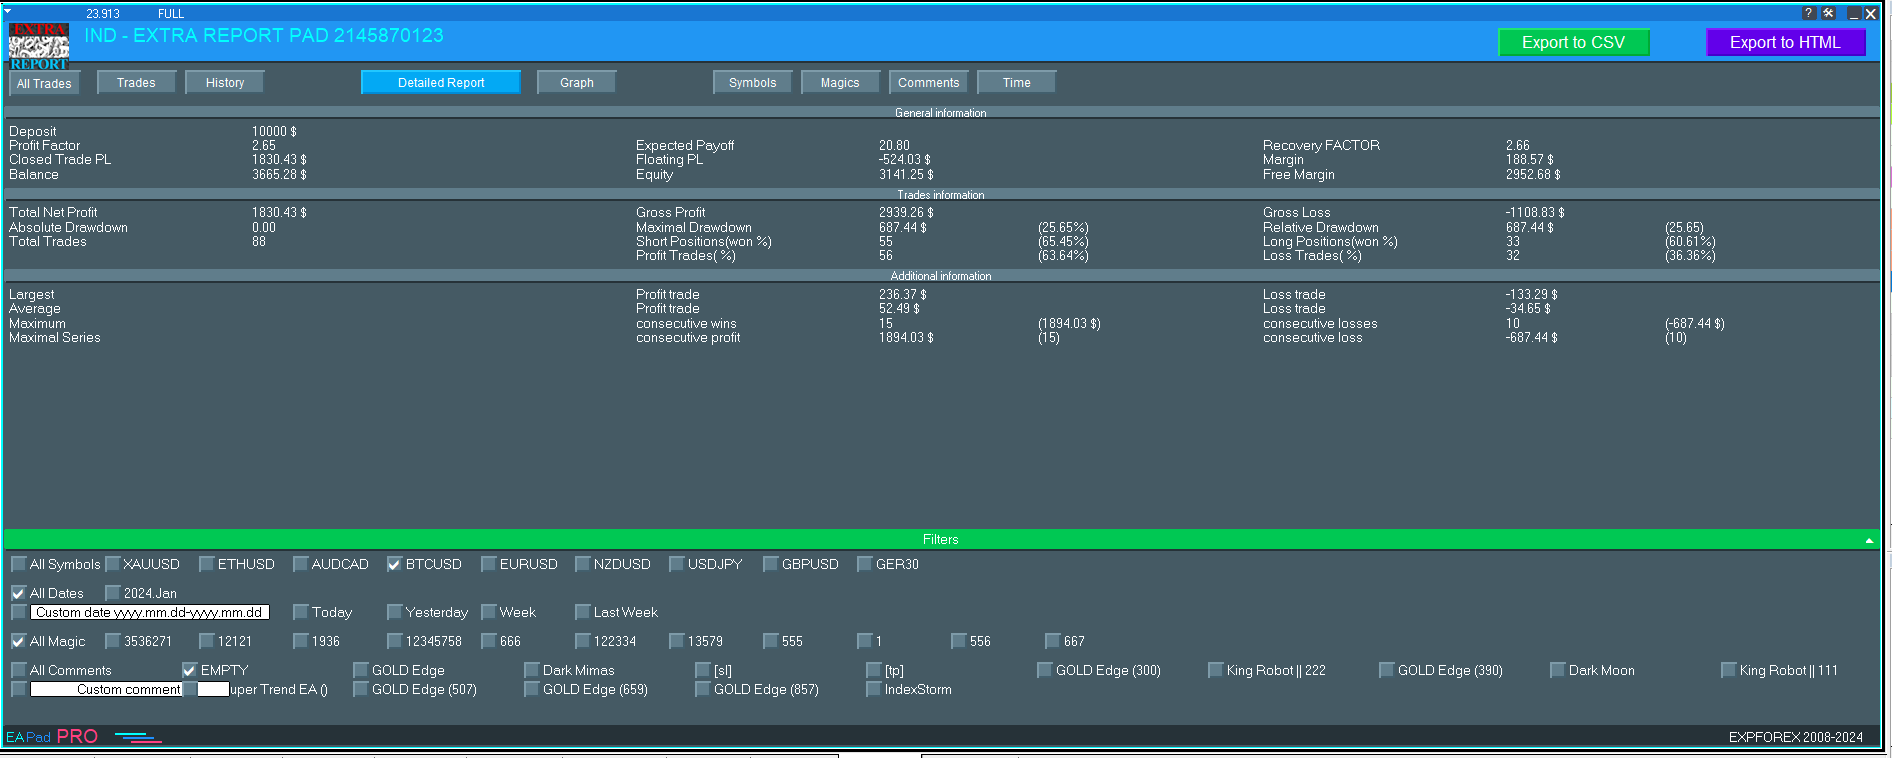The height and width of the screenshot is (758, 1892).
Task: Open the Symbols tab
Action: 753,82
